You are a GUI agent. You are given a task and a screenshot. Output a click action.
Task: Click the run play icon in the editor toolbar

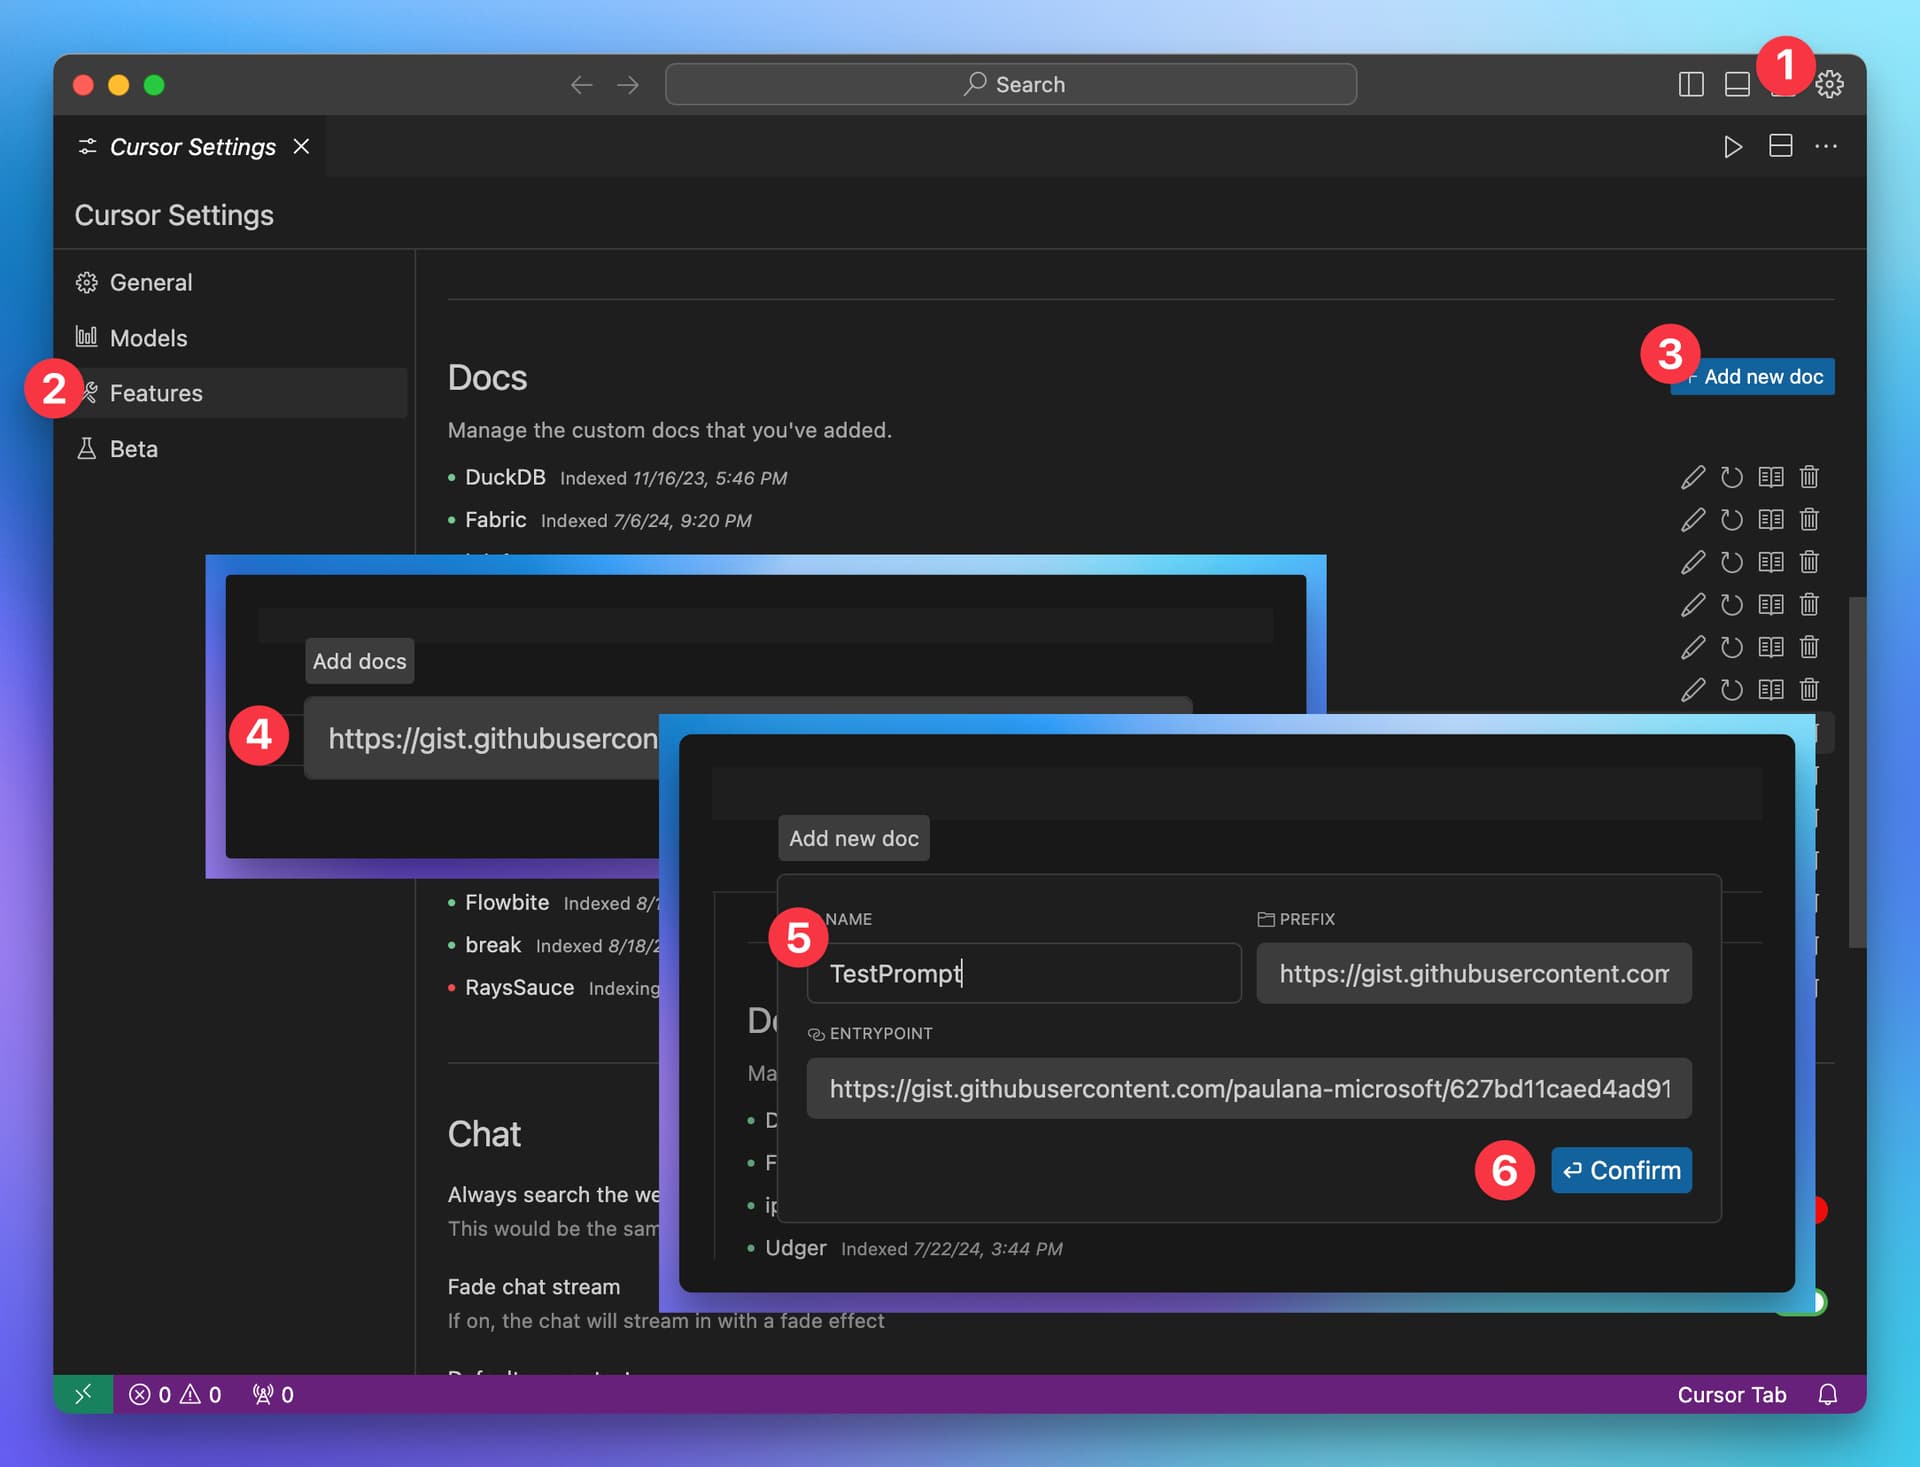tap(1733, 147)
